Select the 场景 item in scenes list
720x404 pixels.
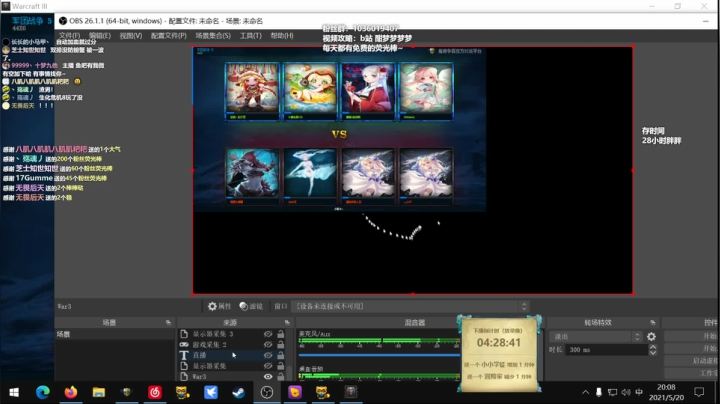[x=115, y=334]
